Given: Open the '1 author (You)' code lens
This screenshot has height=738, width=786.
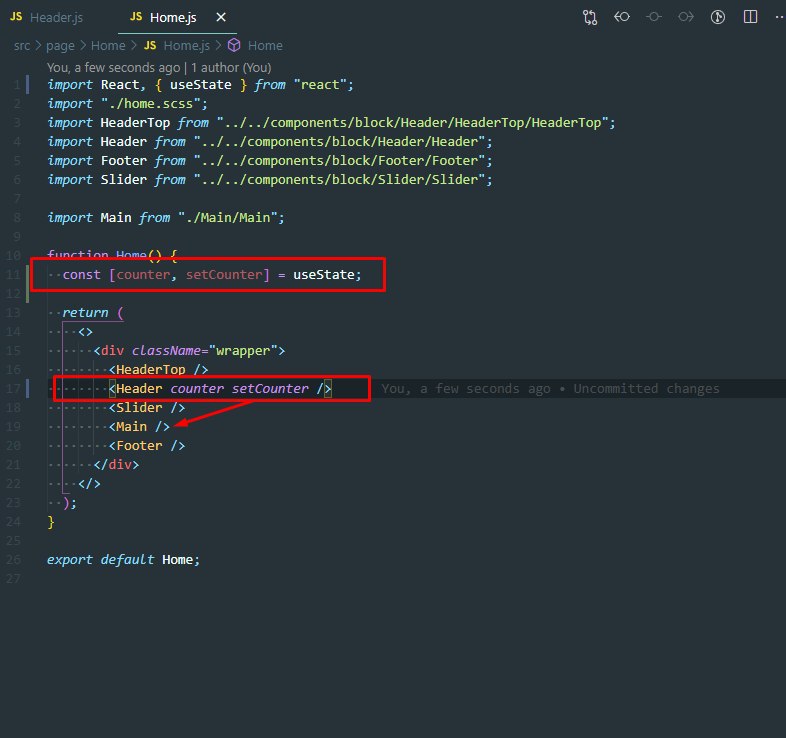Looking at the screenshot, I should pyautogui.click(x=231, y=68).
